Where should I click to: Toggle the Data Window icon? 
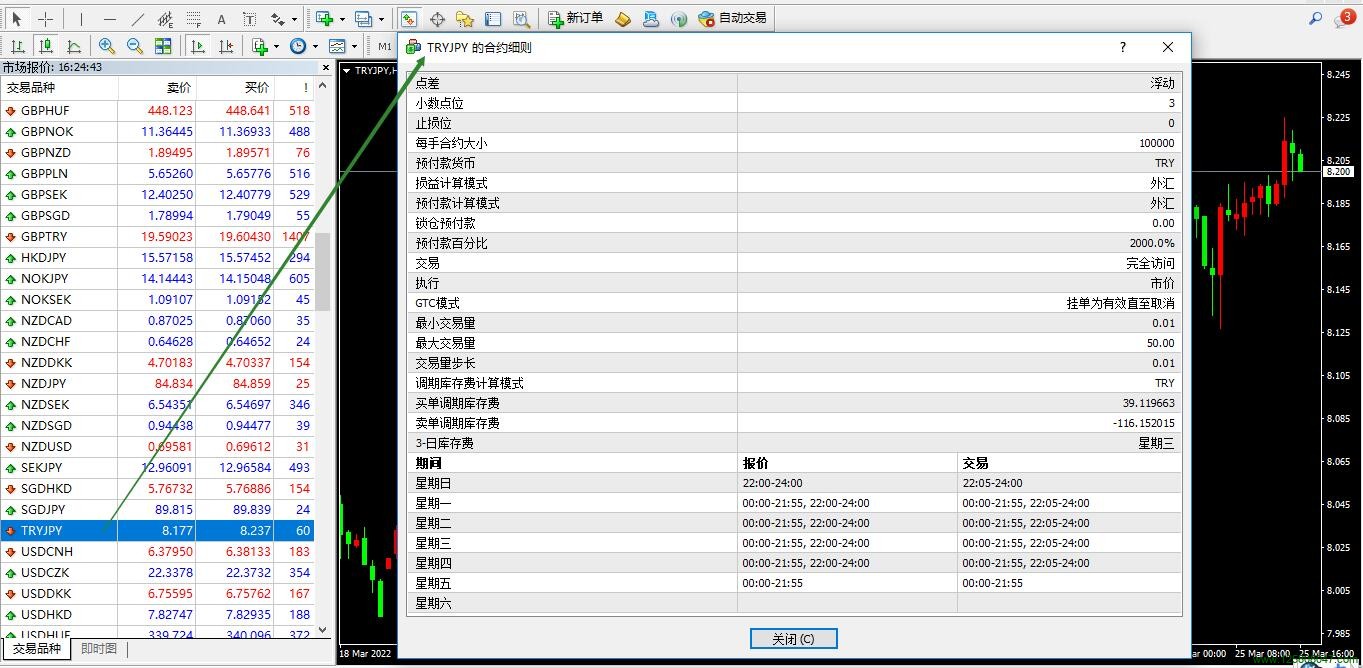point(437,18)
